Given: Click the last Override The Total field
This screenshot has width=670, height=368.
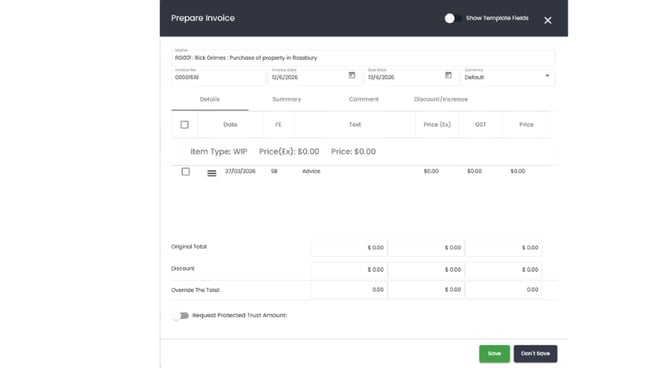Looking at the screenshot, I should tap(504, 290).
